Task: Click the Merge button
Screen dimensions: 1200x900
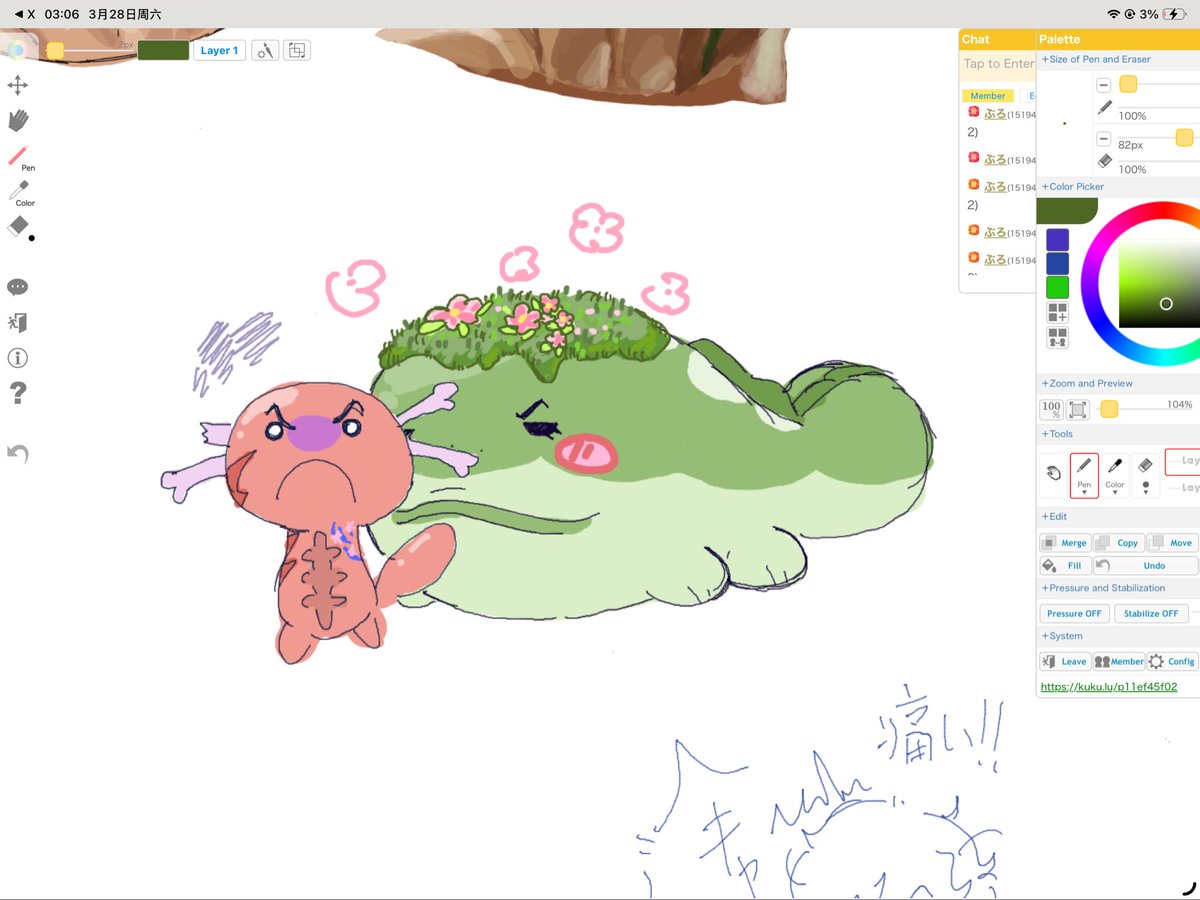Action: click(1065, 542)
